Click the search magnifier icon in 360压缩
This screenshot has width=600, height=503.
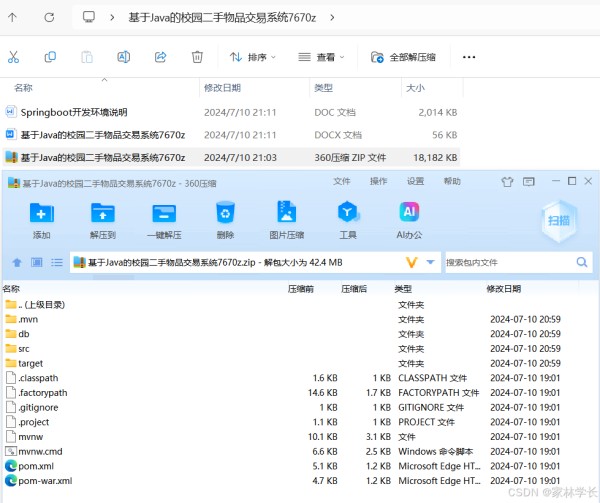coord(582,262)
